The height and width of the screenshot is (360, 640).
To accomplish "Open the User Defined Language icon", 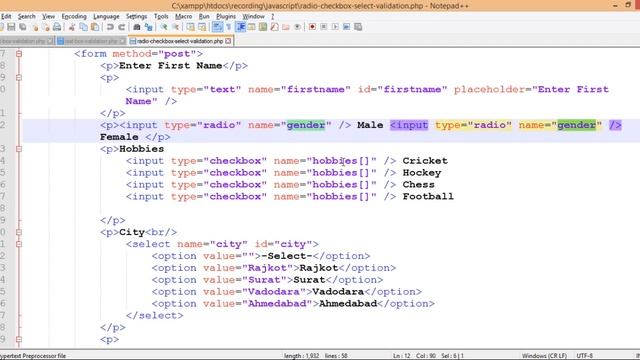I will pyautogui.click(x=251, y=27).
